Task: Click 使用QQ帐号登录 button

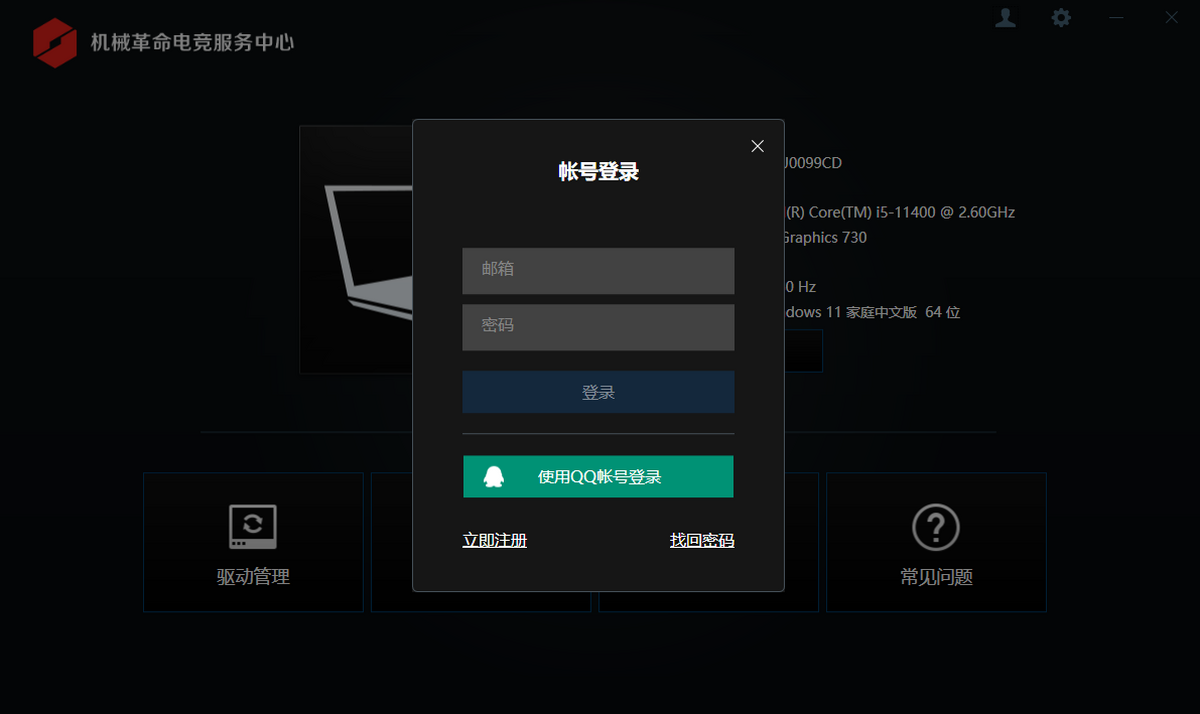Action: tap(598, 476)
